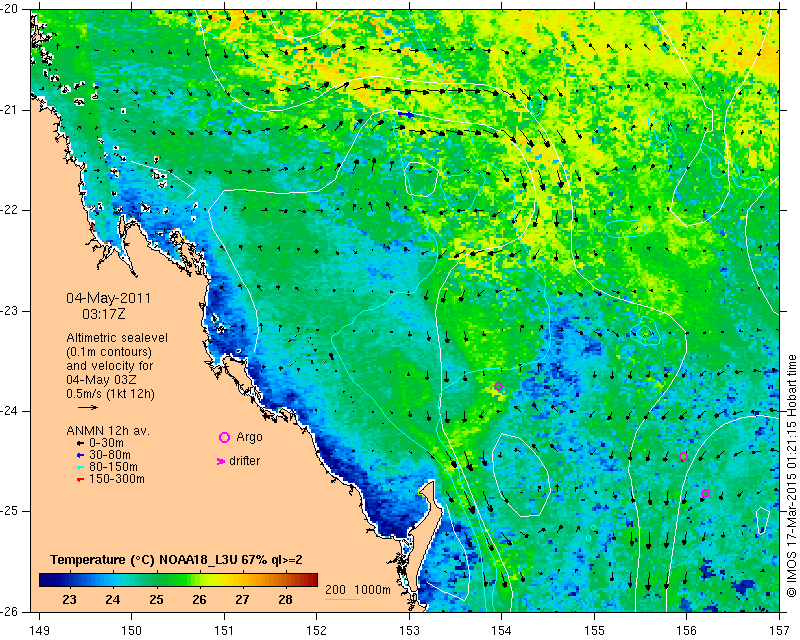
Task: Click the 'Argo' legend label
Action: [x=249, y=437]
